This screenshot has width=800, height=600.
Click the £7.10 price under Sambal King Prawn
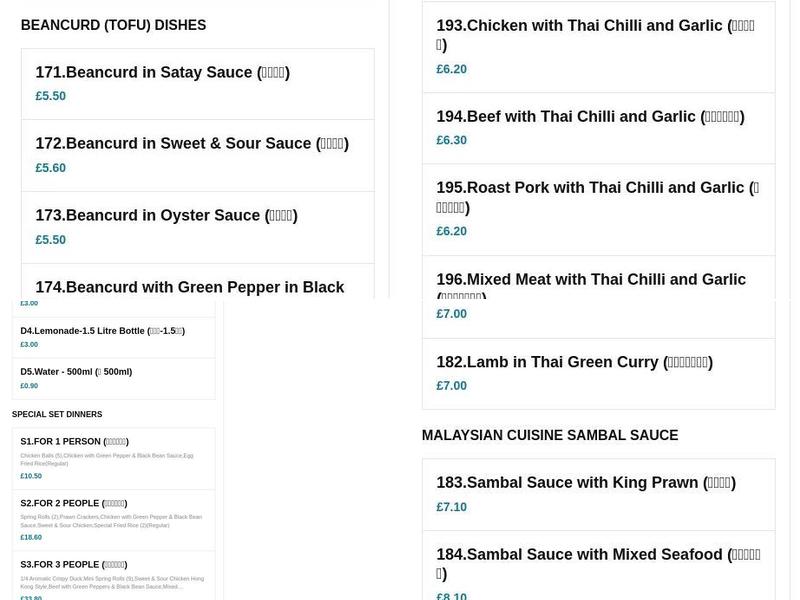pyautogui.click(x=450, y=507)
